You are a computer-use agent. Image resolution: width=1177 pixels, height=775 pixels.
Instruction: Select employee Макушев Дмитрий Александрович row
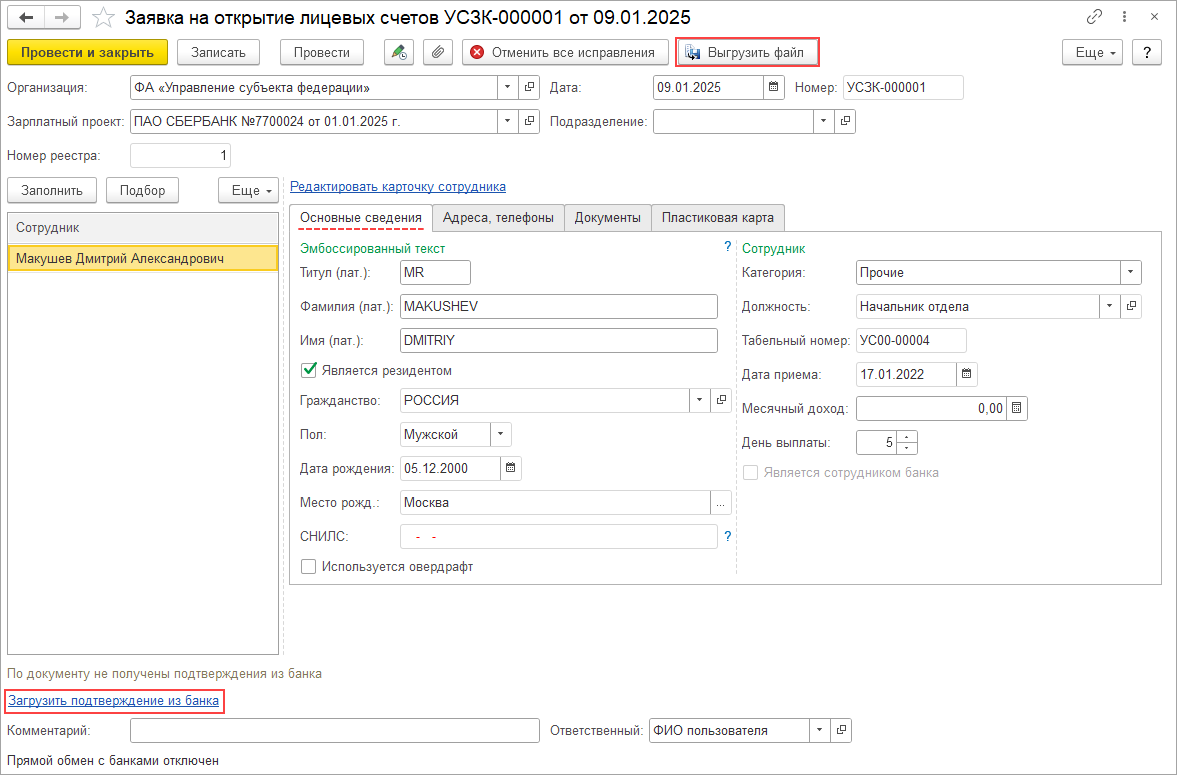coord(143,258)
